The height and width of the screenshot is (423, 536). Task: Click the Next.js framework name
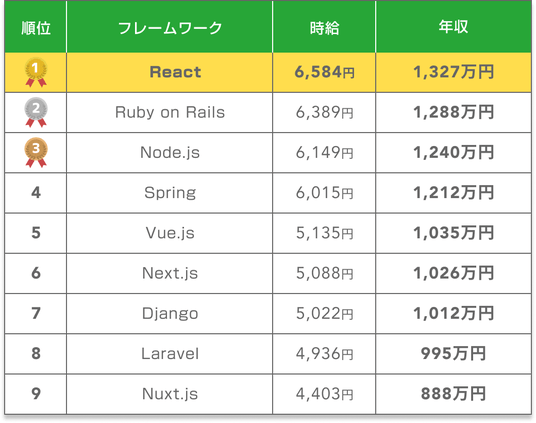(170, 273)
